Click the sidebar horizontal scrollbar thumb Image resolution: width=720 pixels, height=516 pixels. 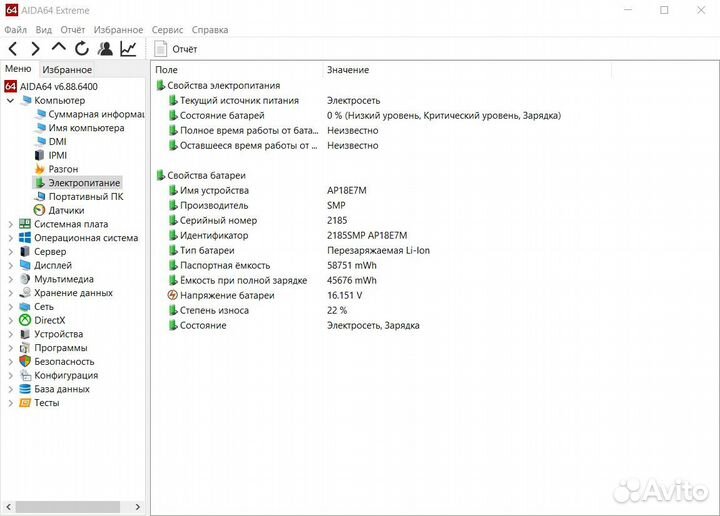pyautogui.click(x=68, y=507)
